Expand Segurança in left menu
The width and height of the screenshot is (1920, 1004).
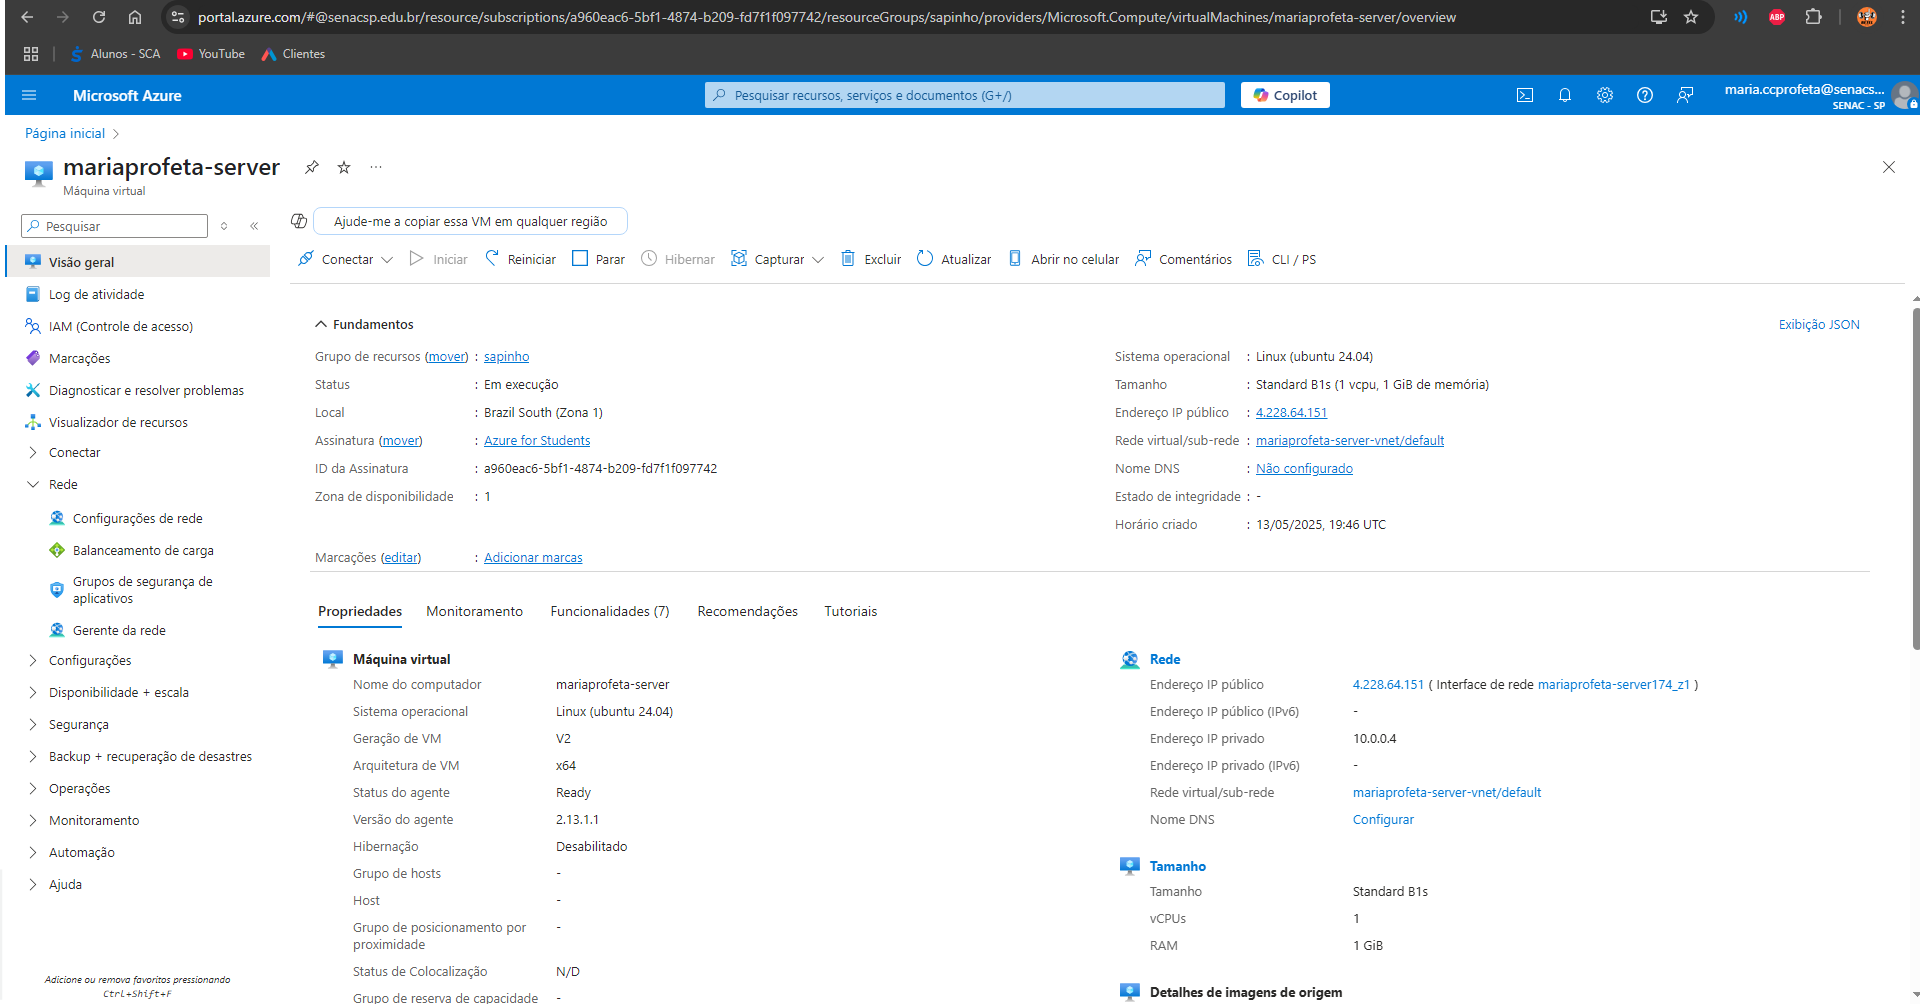33,724
